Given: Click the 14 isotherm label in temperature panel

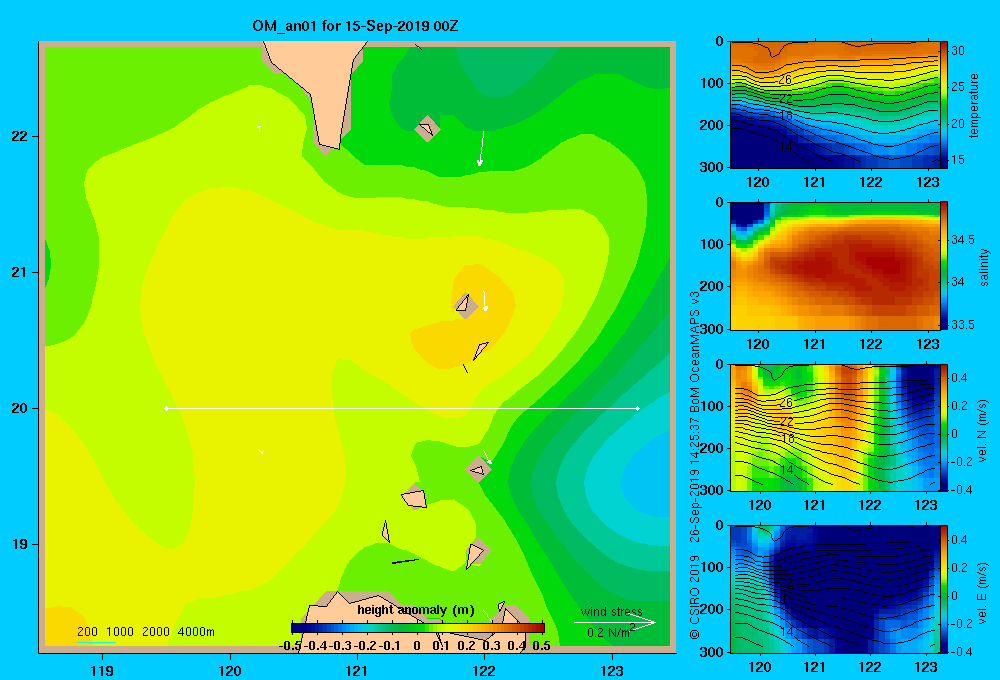Looking at the screenshot, I should (786, 147).
